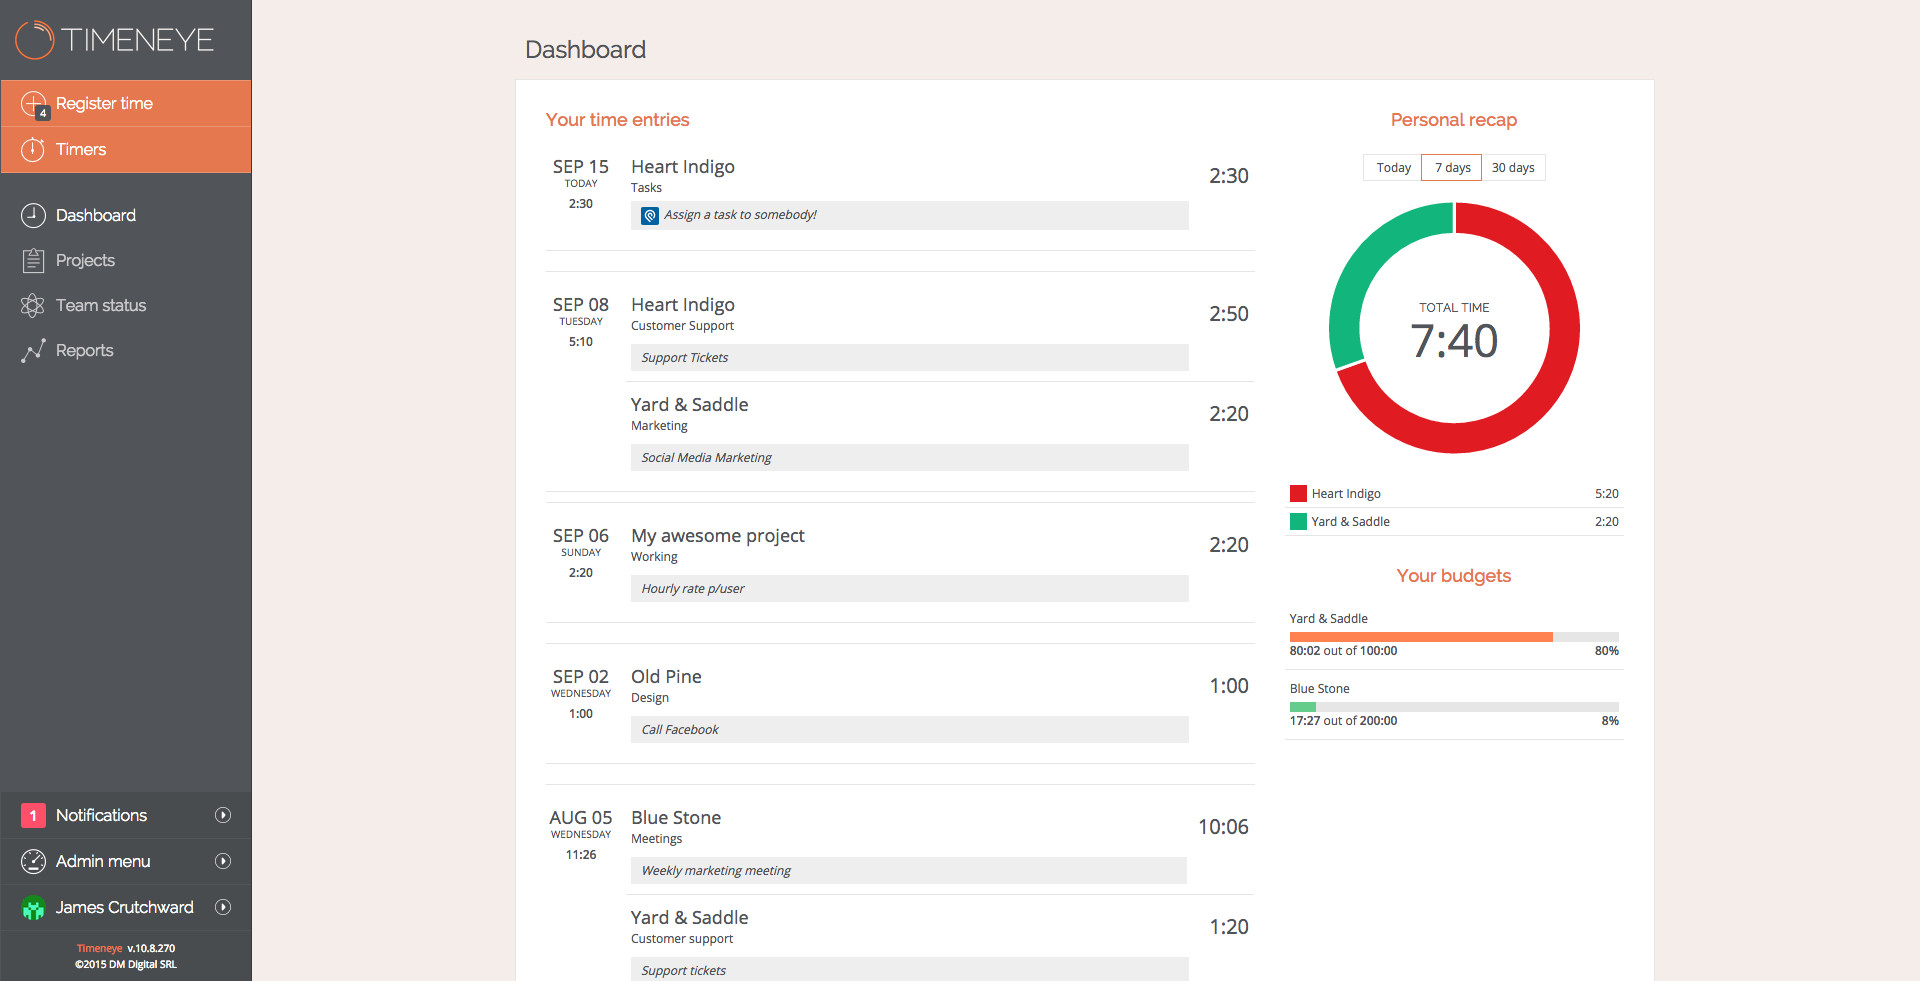Open Projects via the clipboard icon
This screenshot has height=981, width=1920.
pyautogui.click(x=33, y=260)
